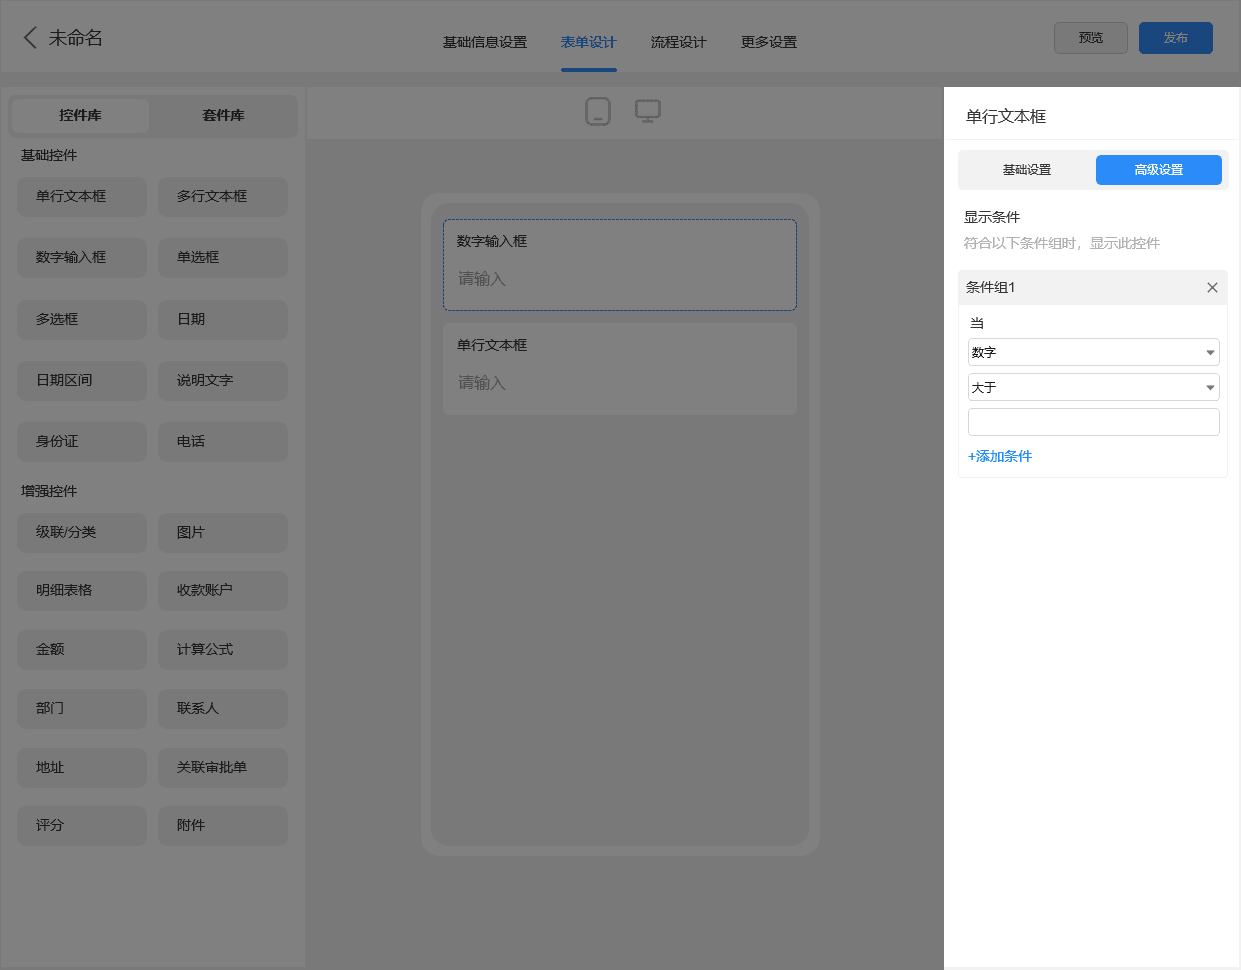Select the 数字输入框 field on canvas
This screenshot has height=970, width=1241.
[x=620, y=265]
